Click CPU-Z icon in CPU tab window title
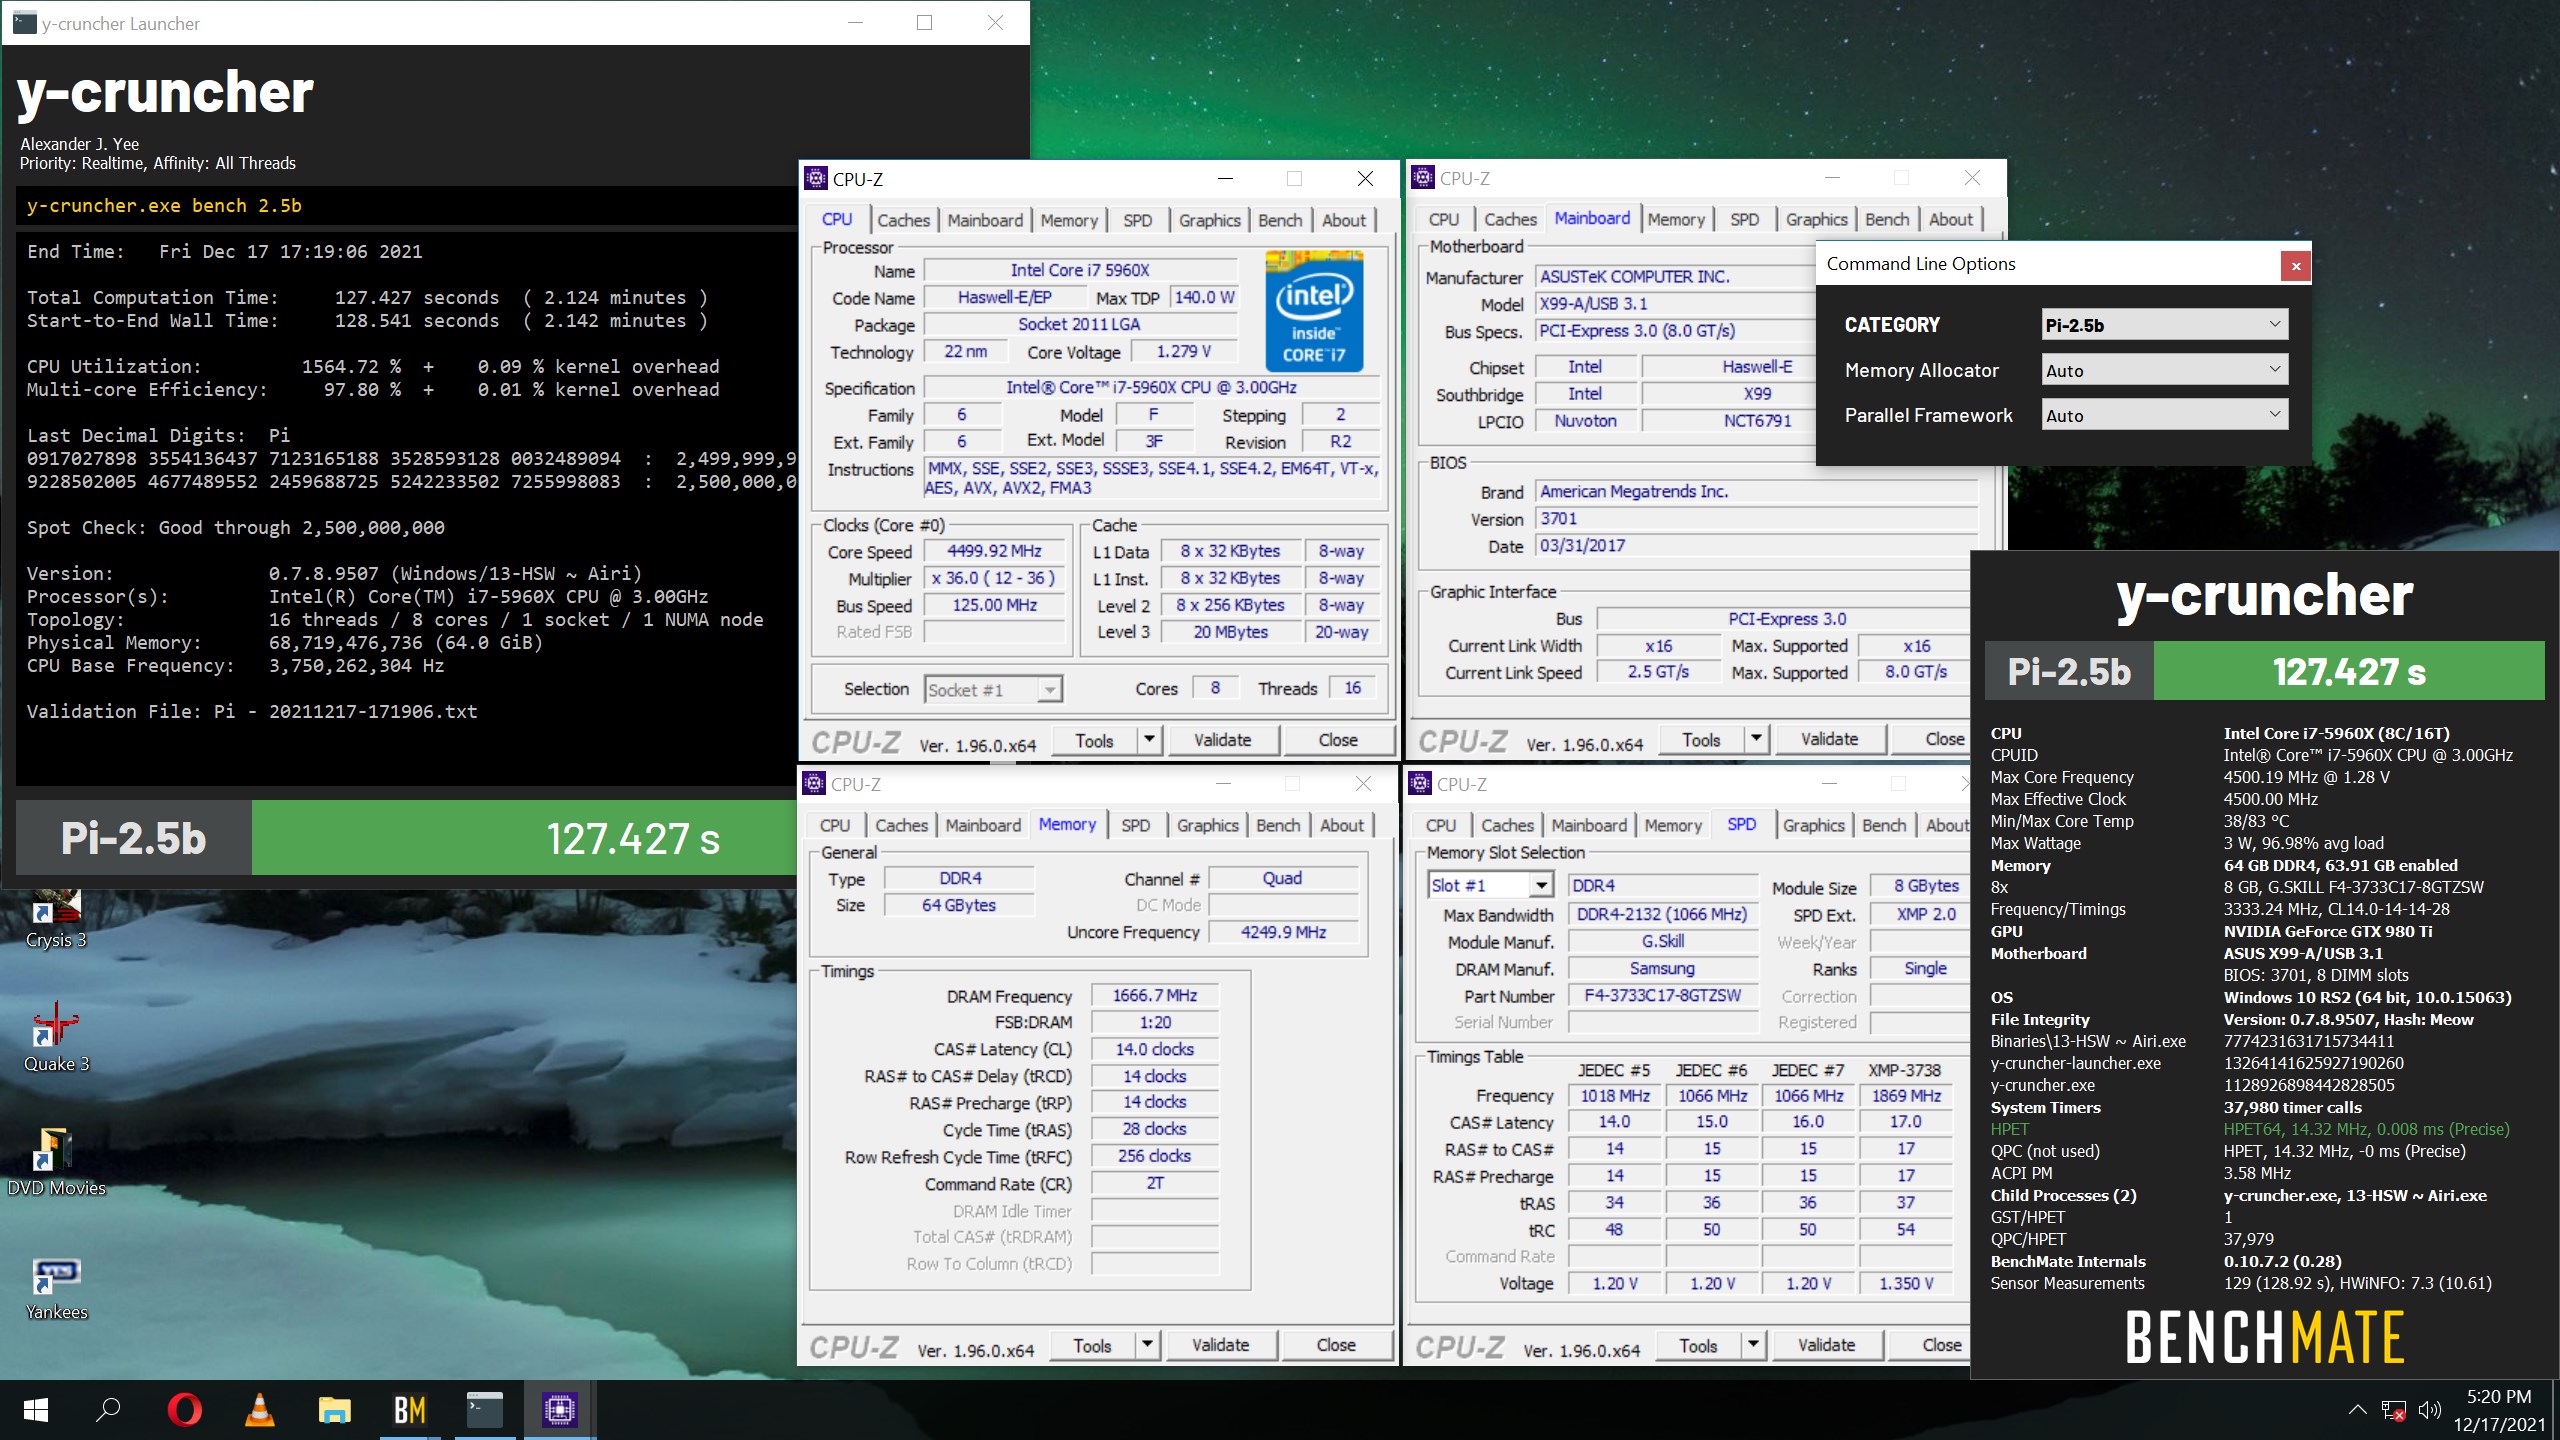 tap(816, 179)
